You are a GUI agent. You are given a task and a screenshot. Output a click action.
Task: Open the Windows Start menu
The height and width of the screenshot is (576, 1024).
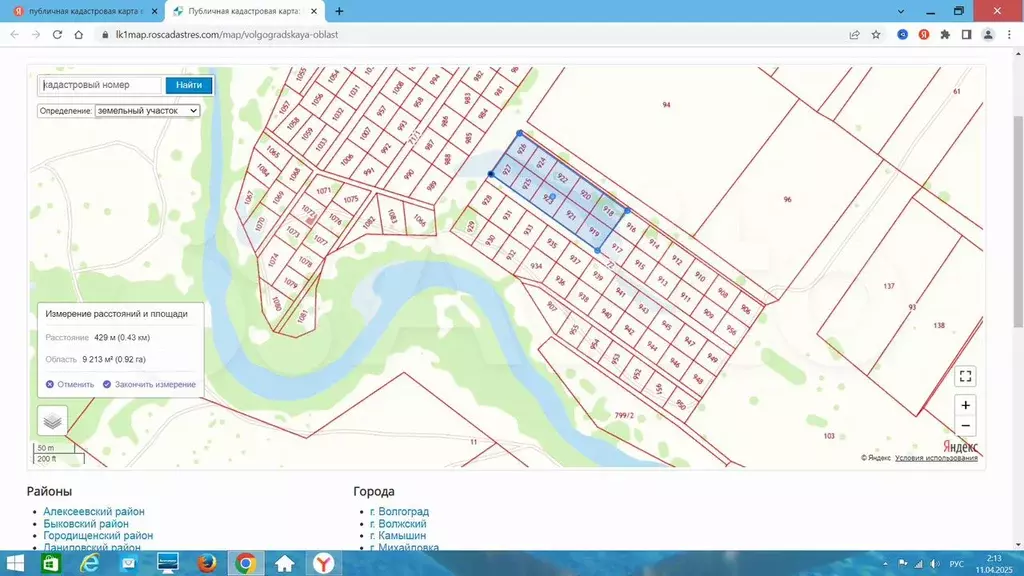point(14,563)
